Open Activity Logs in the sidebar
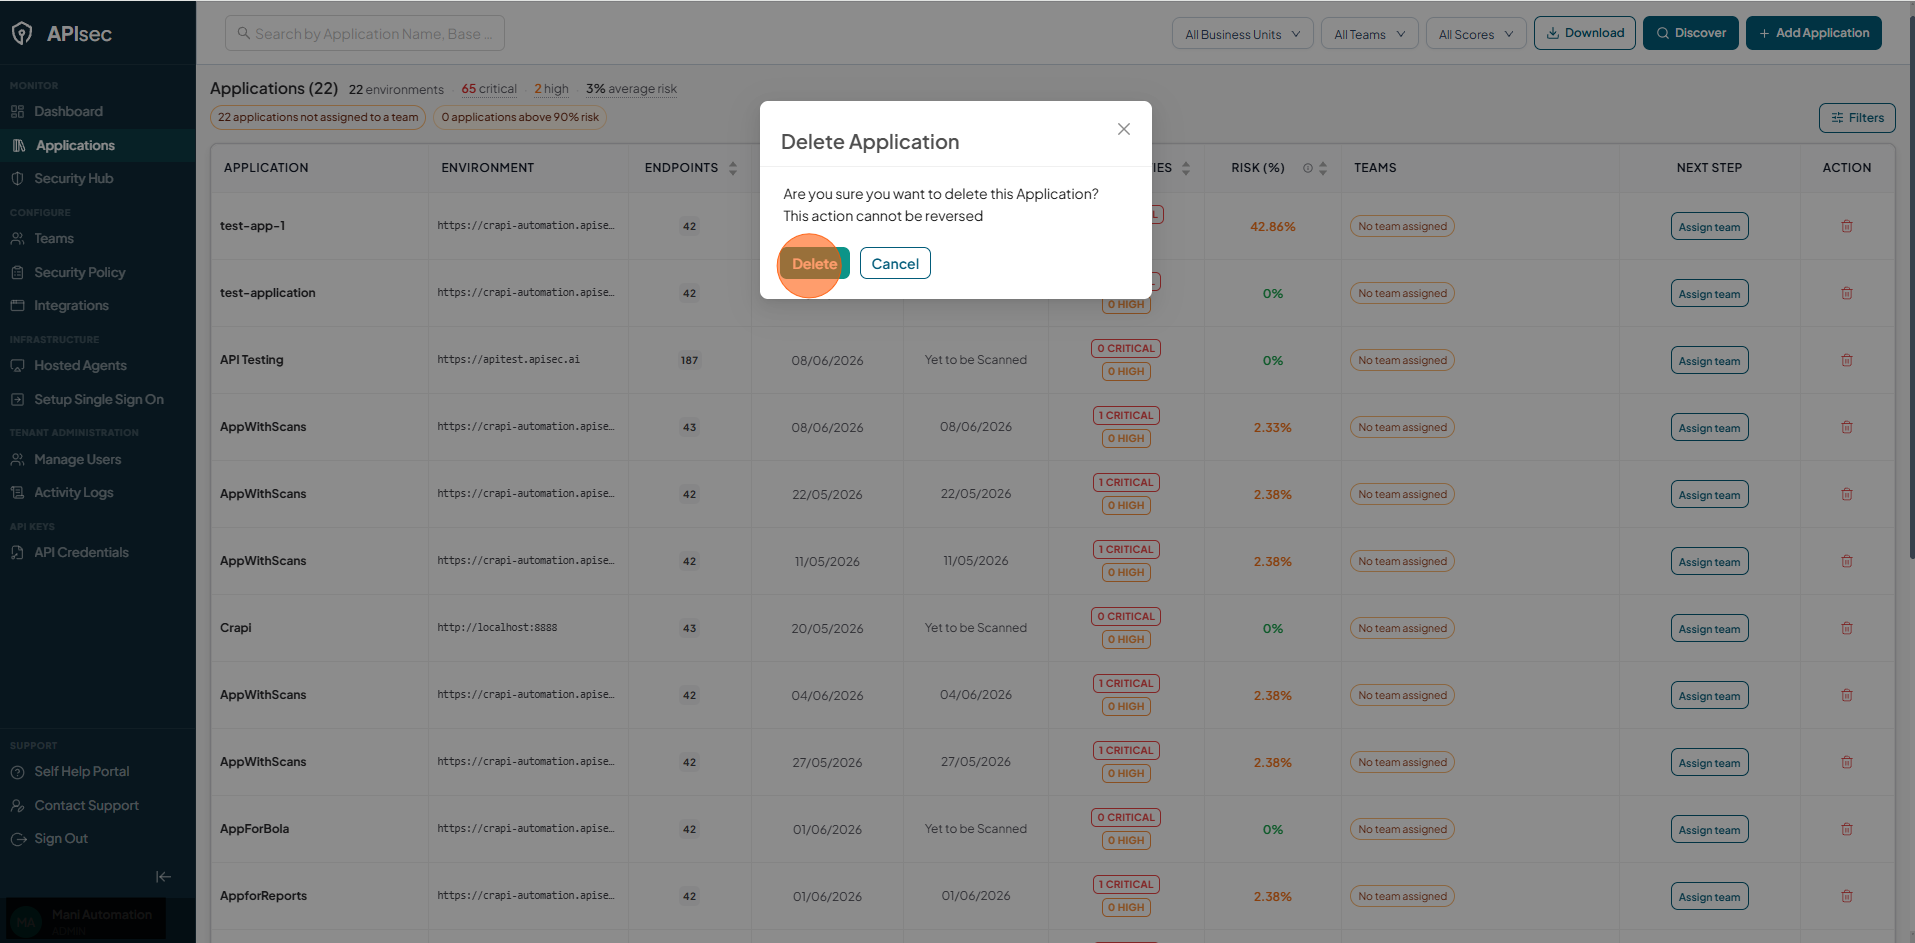The height and width of the screenshot is (943, 1915). (73, 492)
